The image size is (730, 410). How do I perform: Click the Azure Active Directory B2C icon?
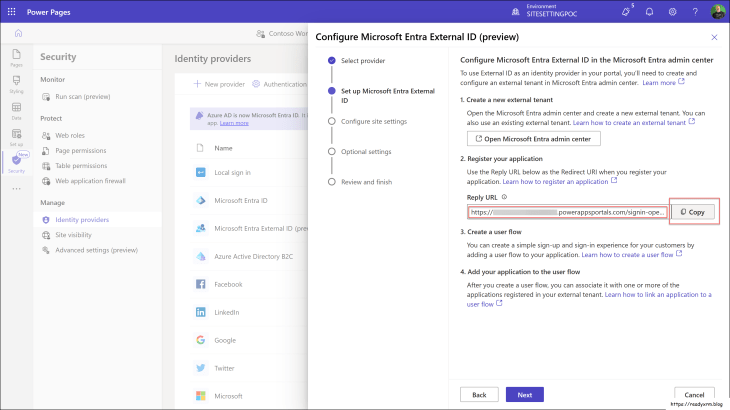[x=201, y=256]
